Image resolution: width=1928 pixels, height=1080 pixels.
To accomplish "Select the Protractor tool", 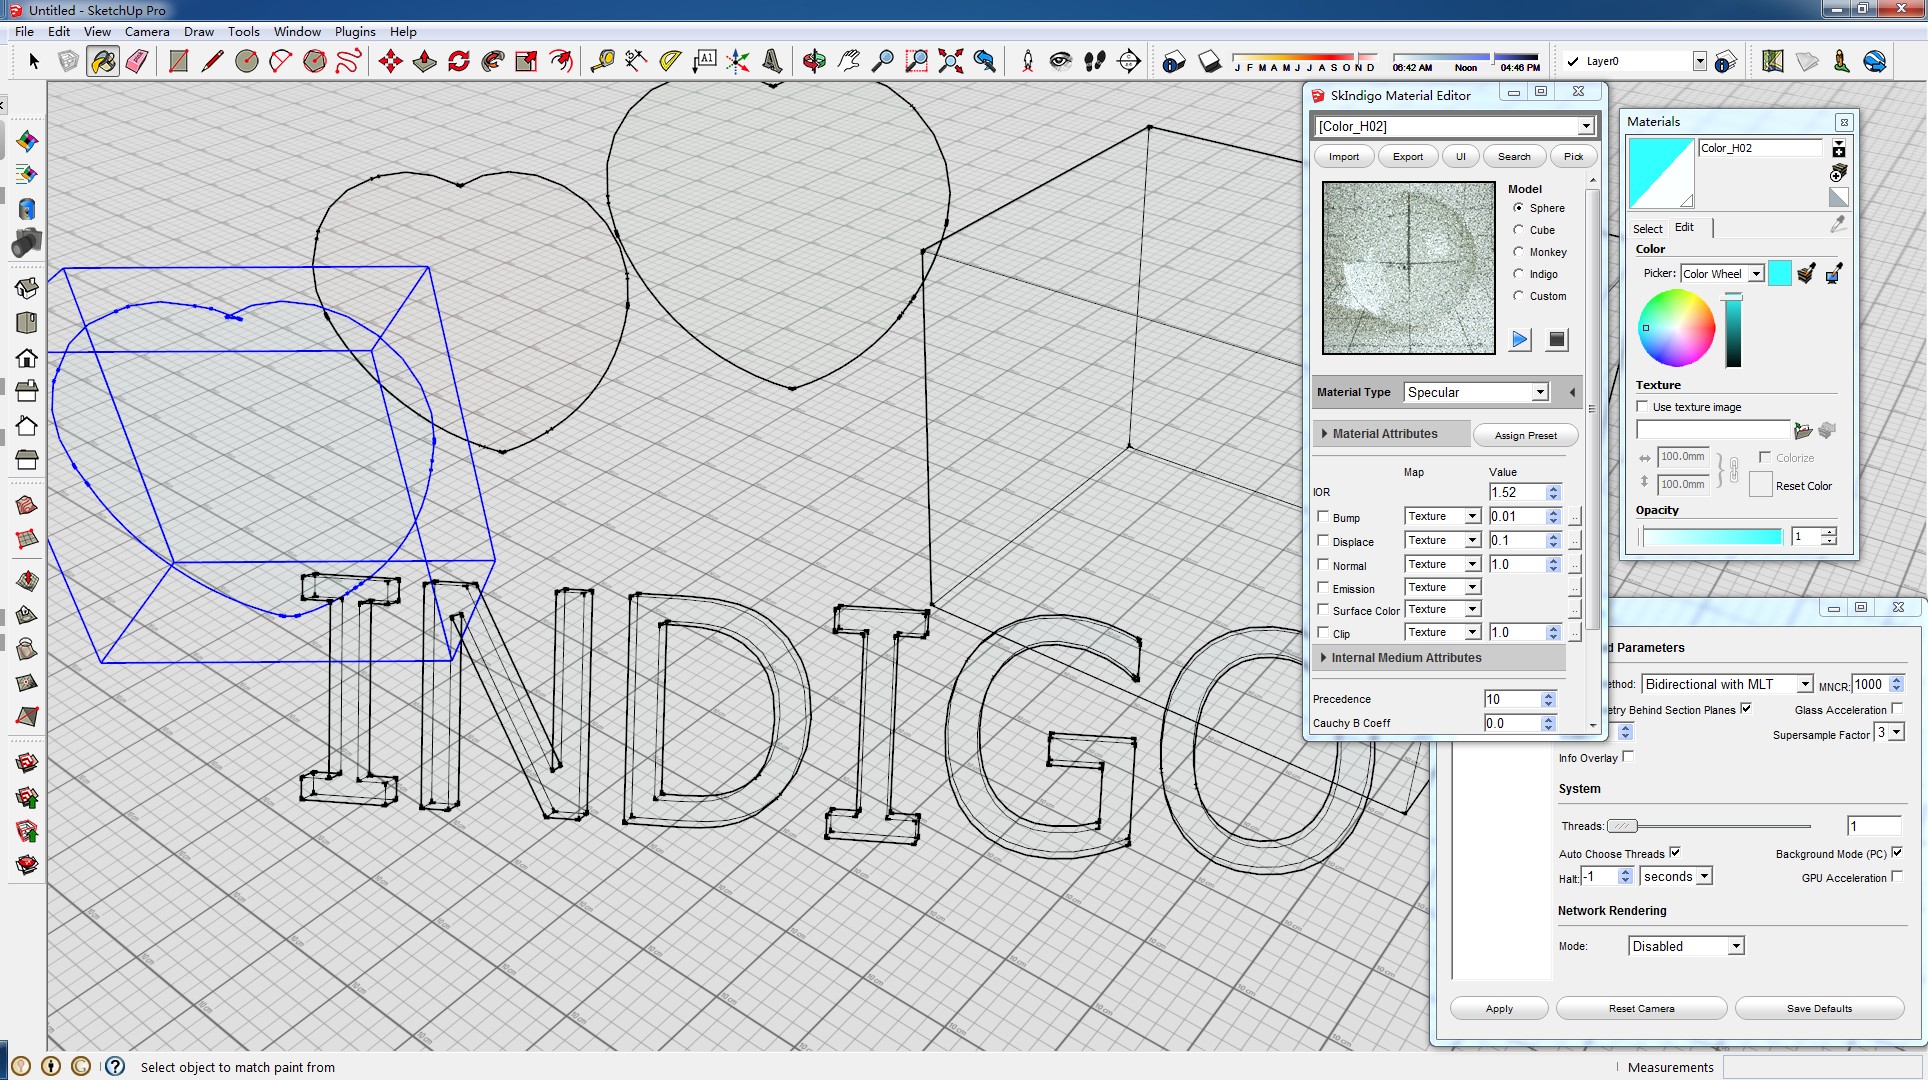I will coord(670,62).
